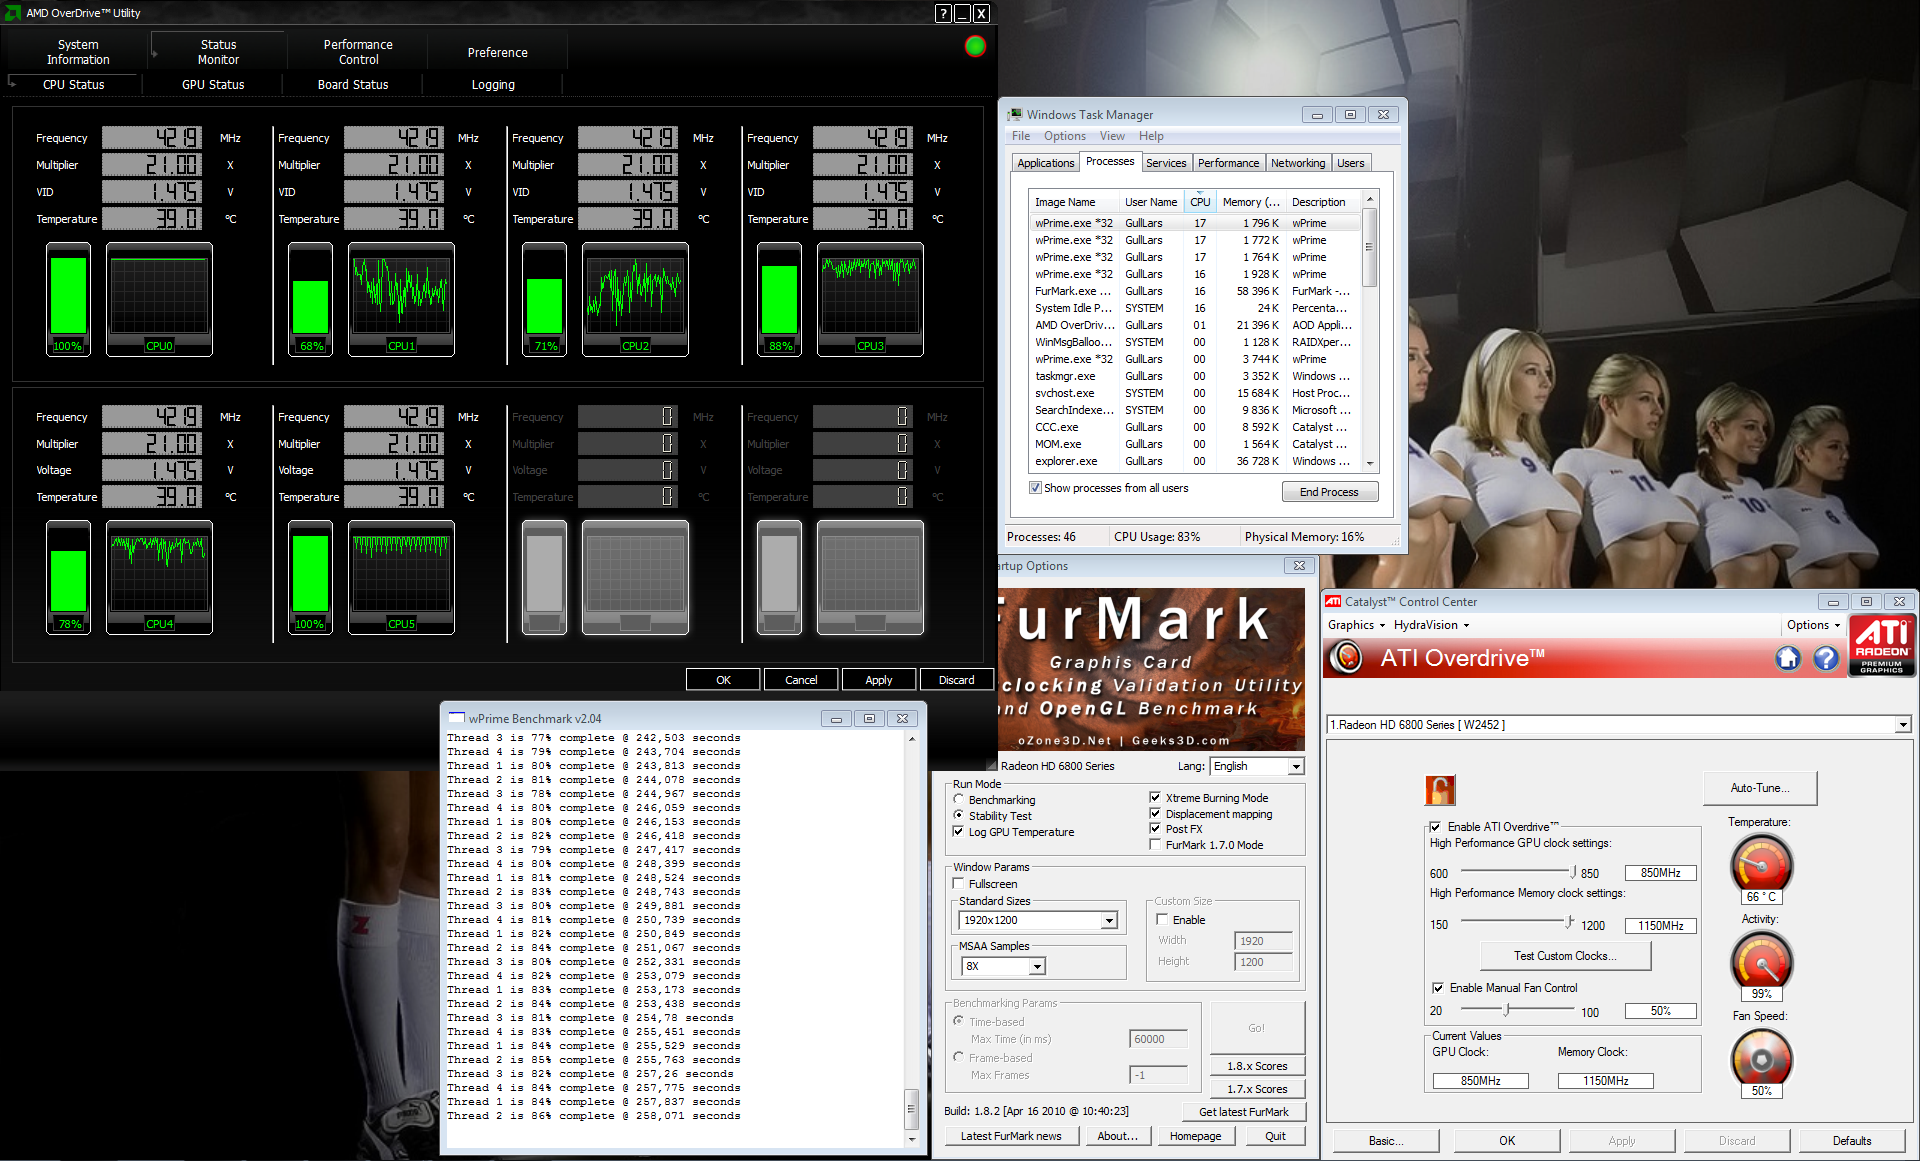Click the green status indicator light in AMD OverDrive

point(975,46)
